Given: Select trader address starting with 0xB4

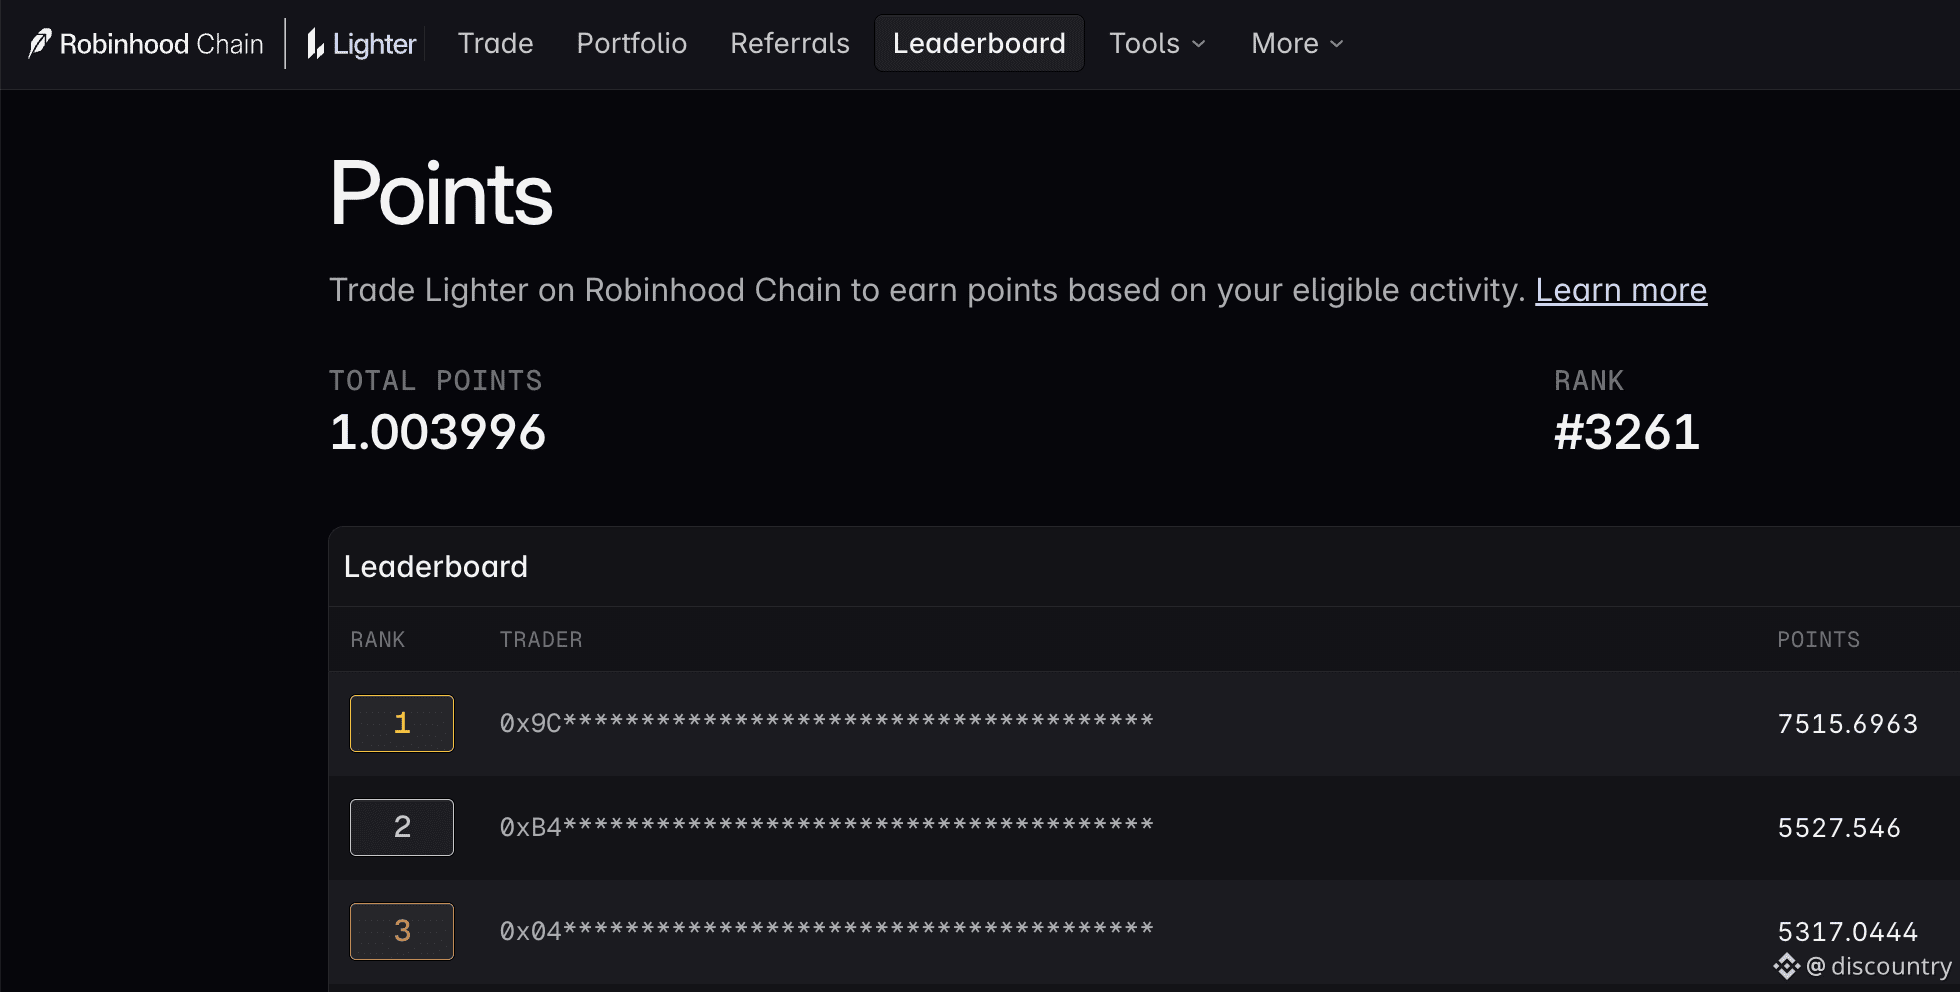Looking at the screenshot, I should (x=827, y=826).
